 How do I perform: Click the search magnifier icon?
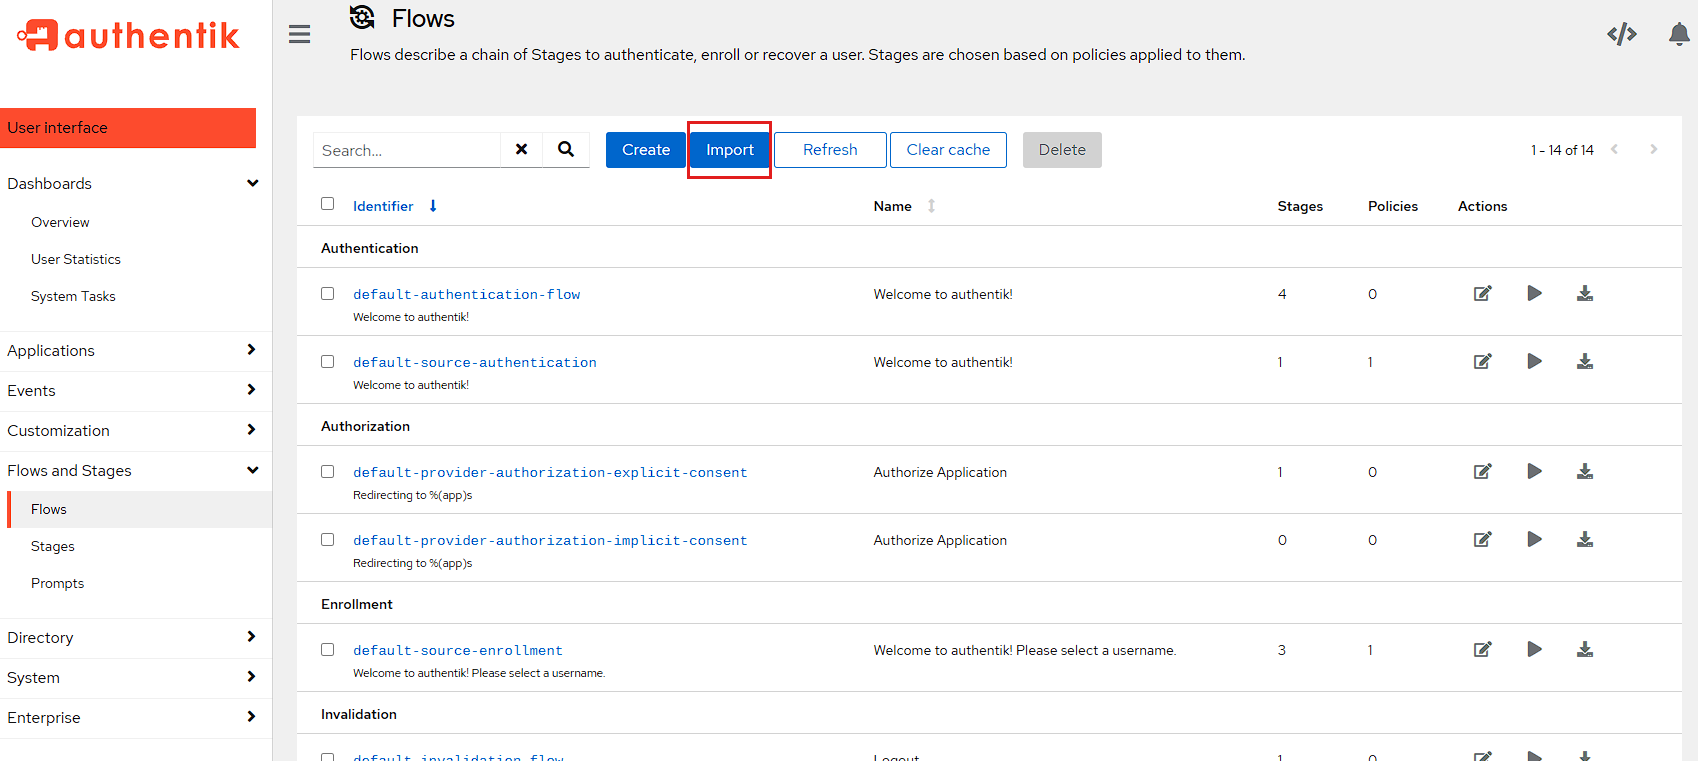[566, 150]
